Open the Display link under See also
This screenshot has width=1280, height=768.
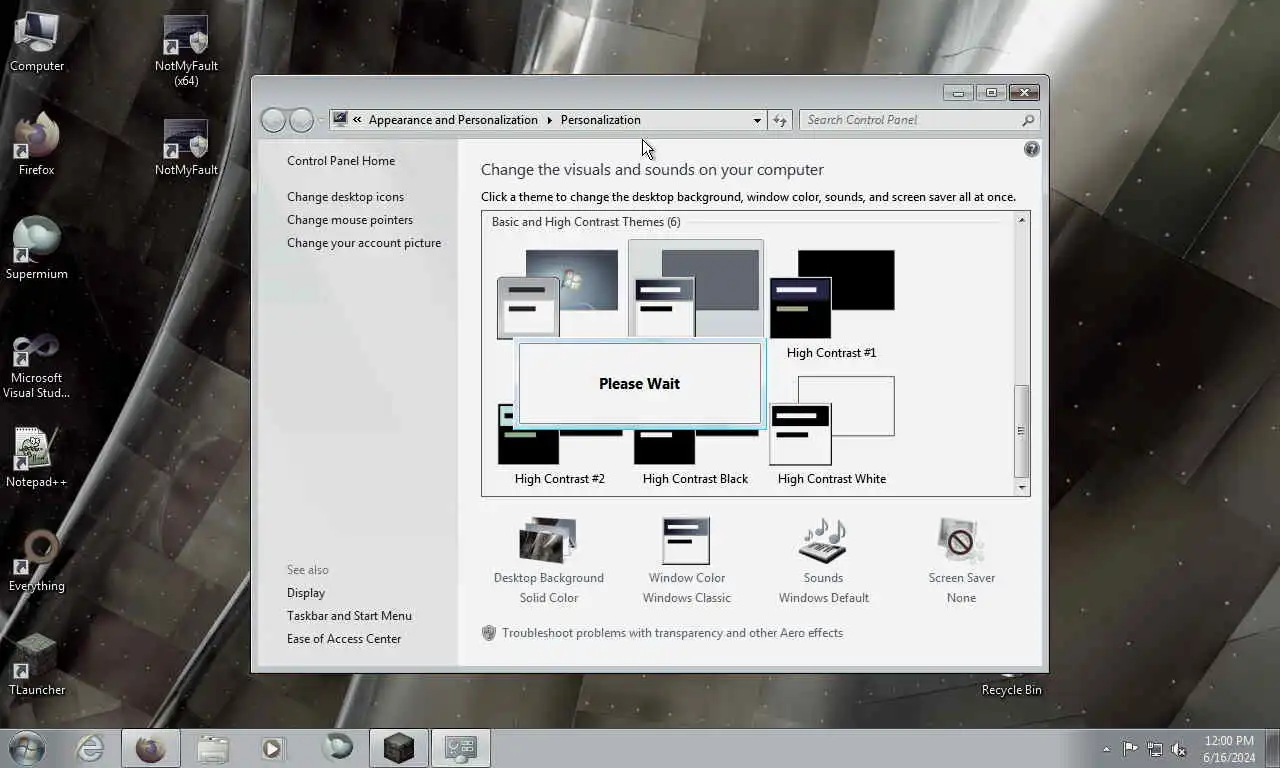point(306,593)
